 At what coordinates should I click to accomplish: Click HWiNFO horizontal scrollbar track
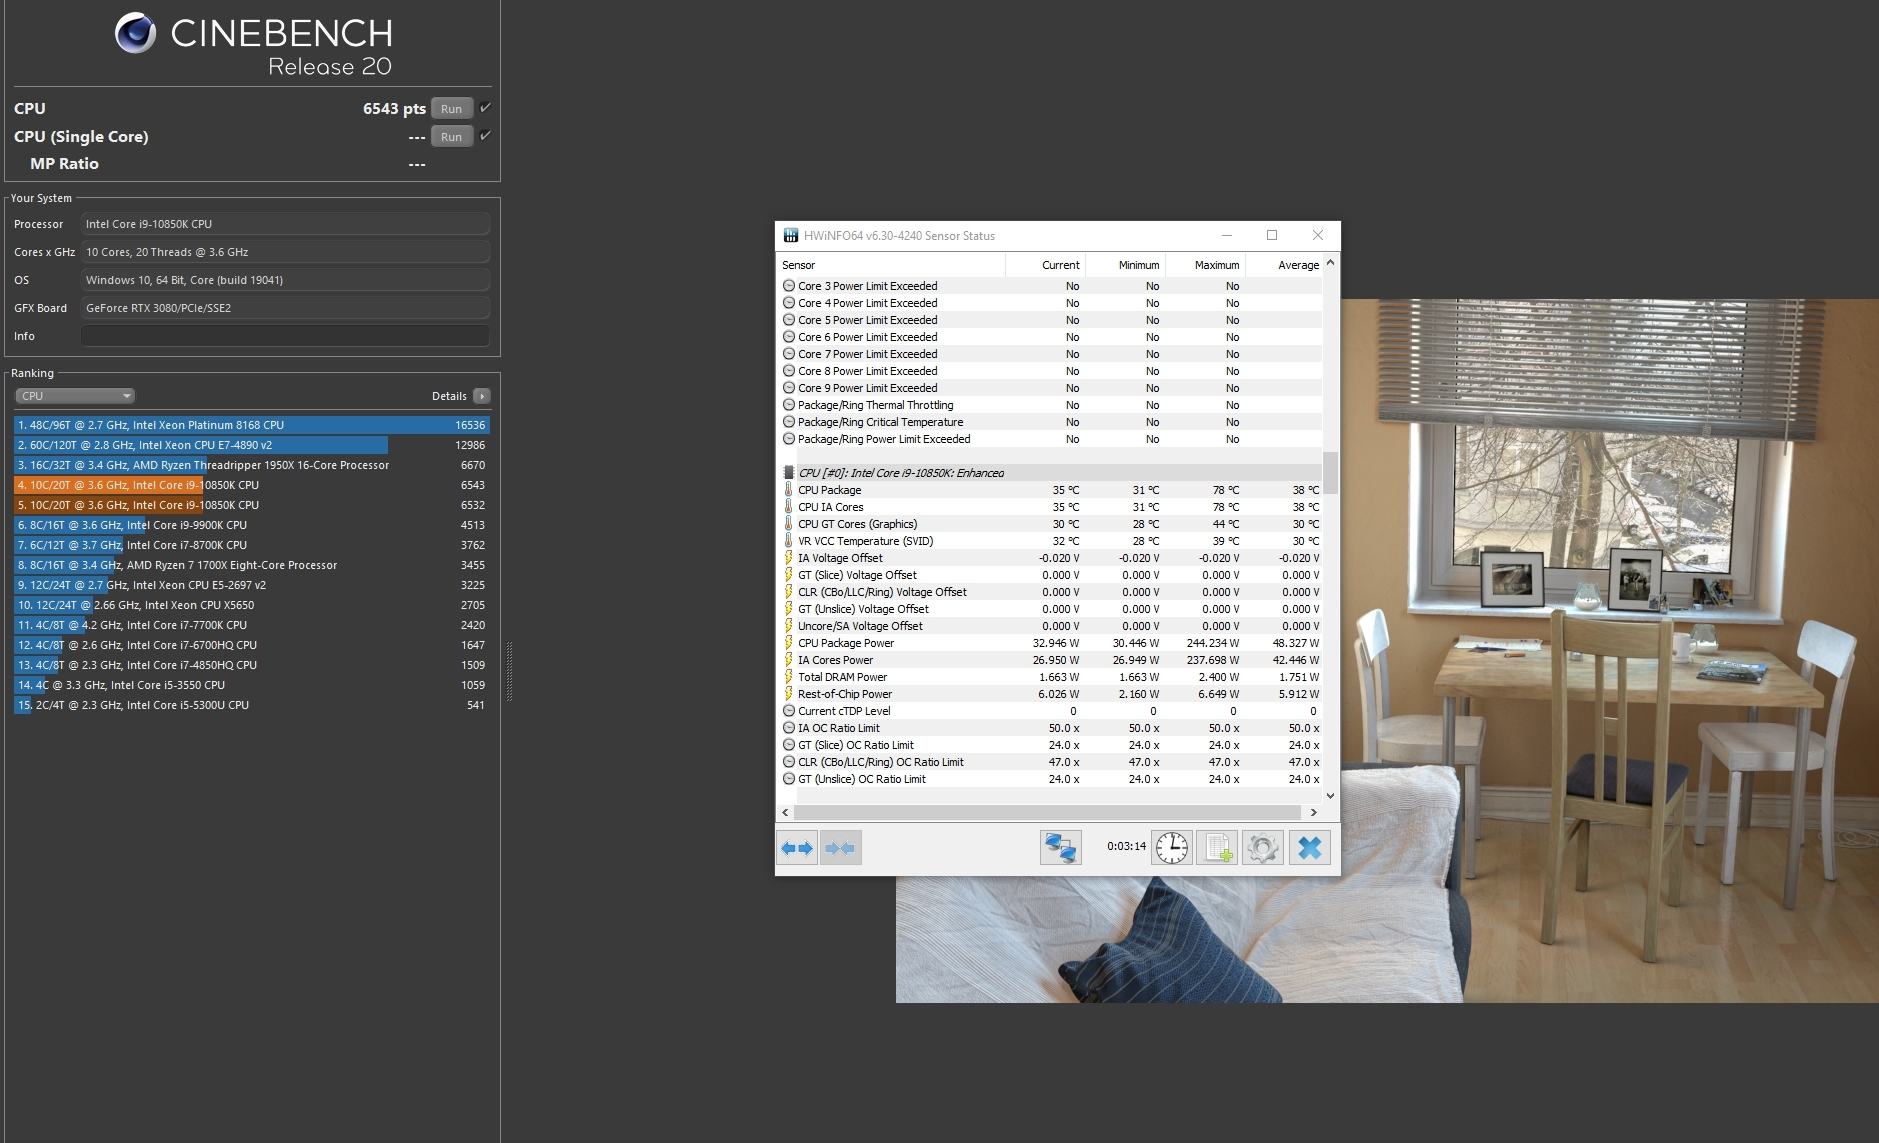coord(1047,812)
